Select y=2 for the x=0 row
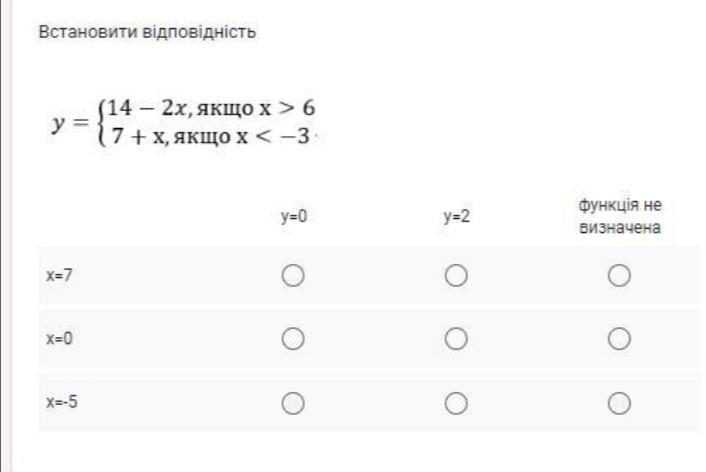 [x=455, y=339]
